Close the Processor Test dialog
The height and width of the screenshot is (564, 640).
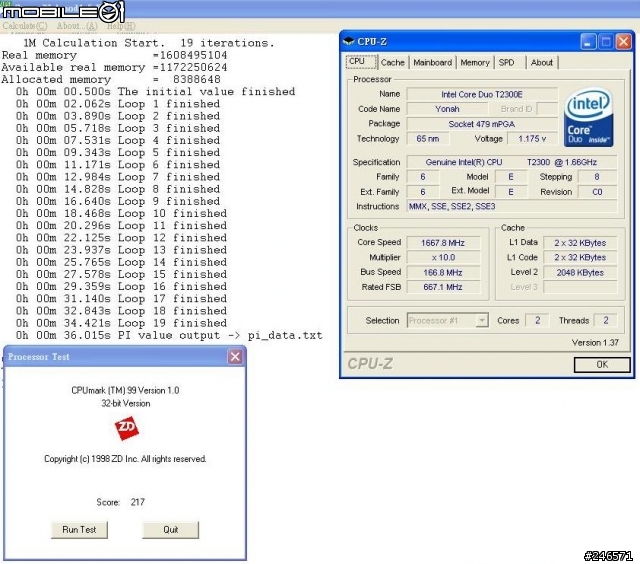[236, 357]
